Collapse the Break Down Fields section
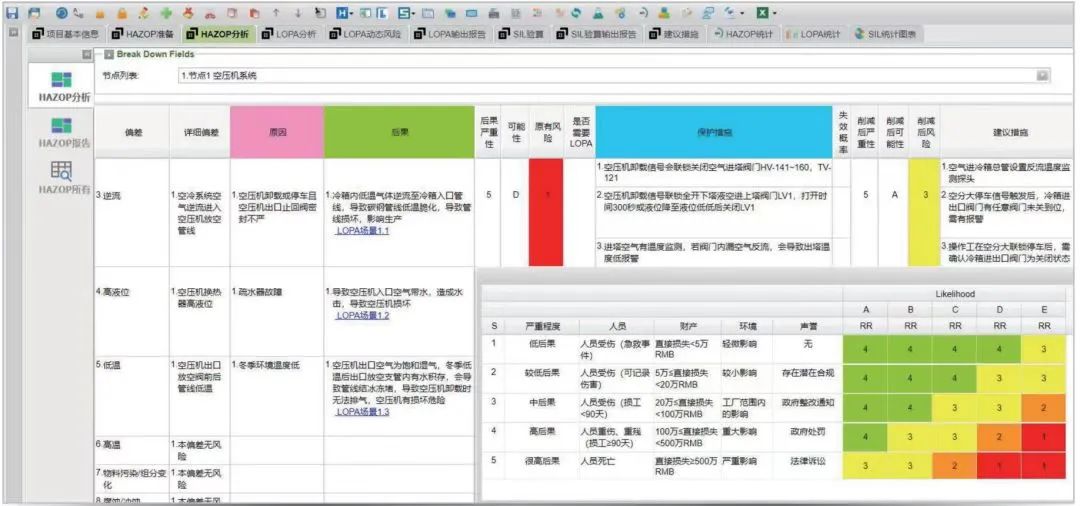 pyautogui.click(x=108, y=54)
